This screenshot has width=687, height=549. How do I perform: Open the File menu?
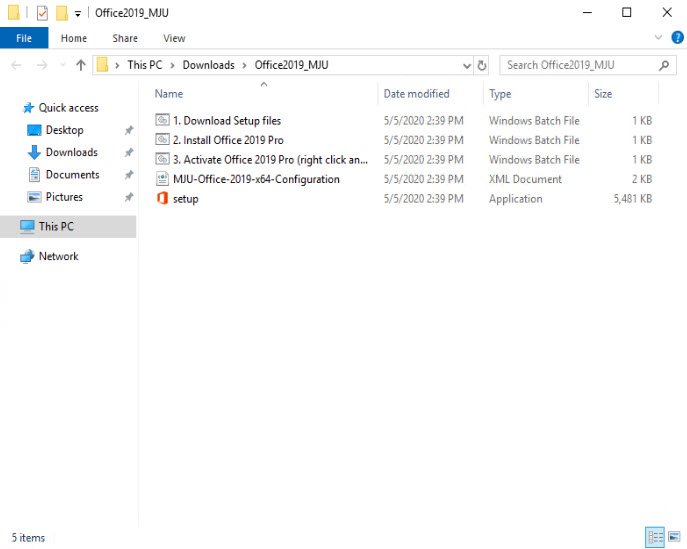(24, 38)
